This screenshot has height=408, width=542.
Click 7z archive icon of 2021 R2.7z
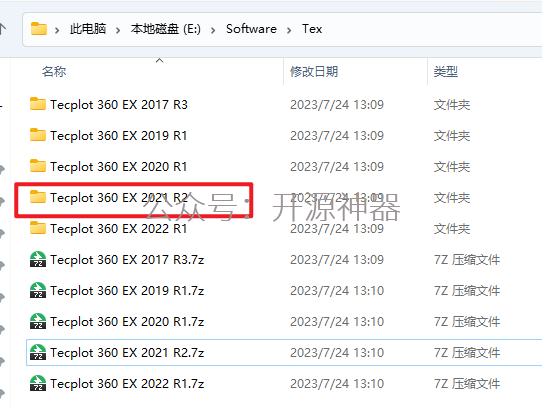[38, 352]
